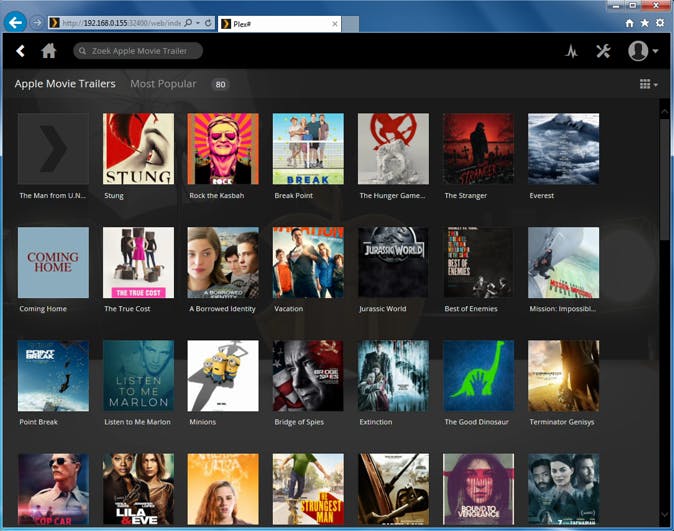Open the browser tools gear icon
Screen dimensions: 674x531
(x=660, y=23)
